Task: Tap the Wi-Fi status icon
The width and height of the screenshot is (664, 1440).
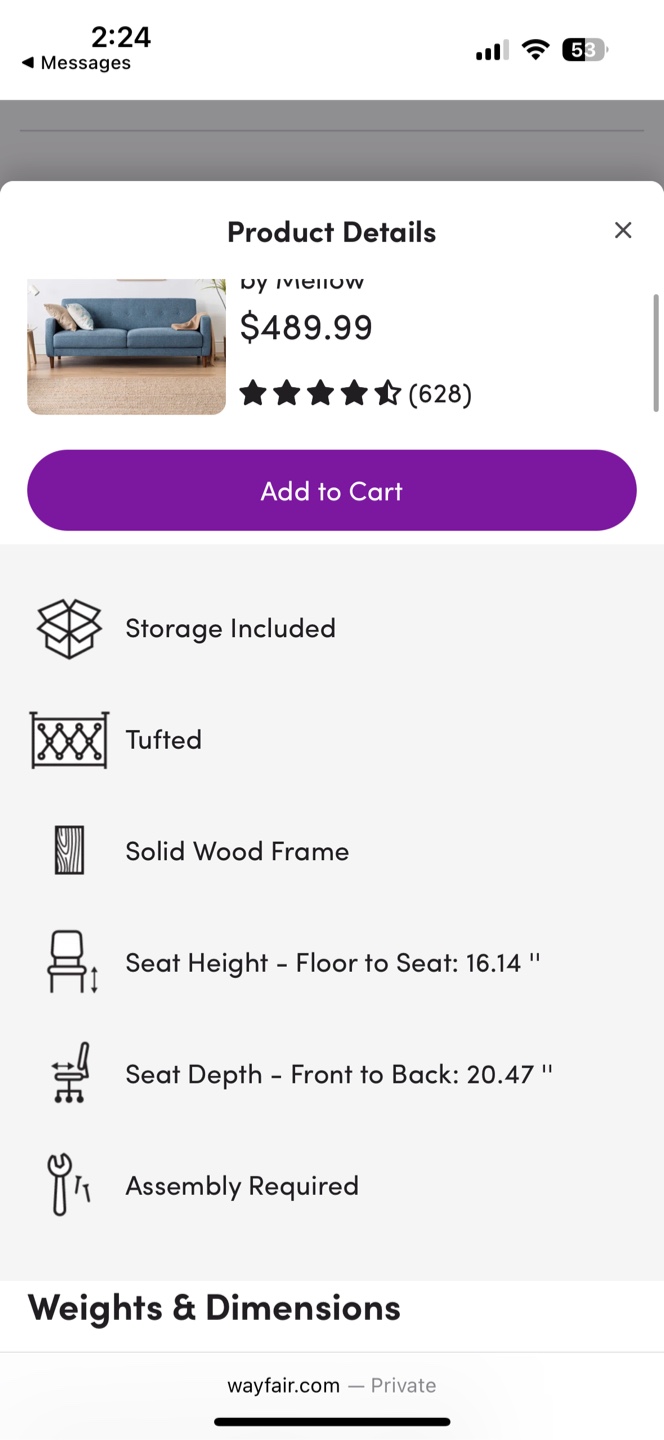Action: pos(536,50)
